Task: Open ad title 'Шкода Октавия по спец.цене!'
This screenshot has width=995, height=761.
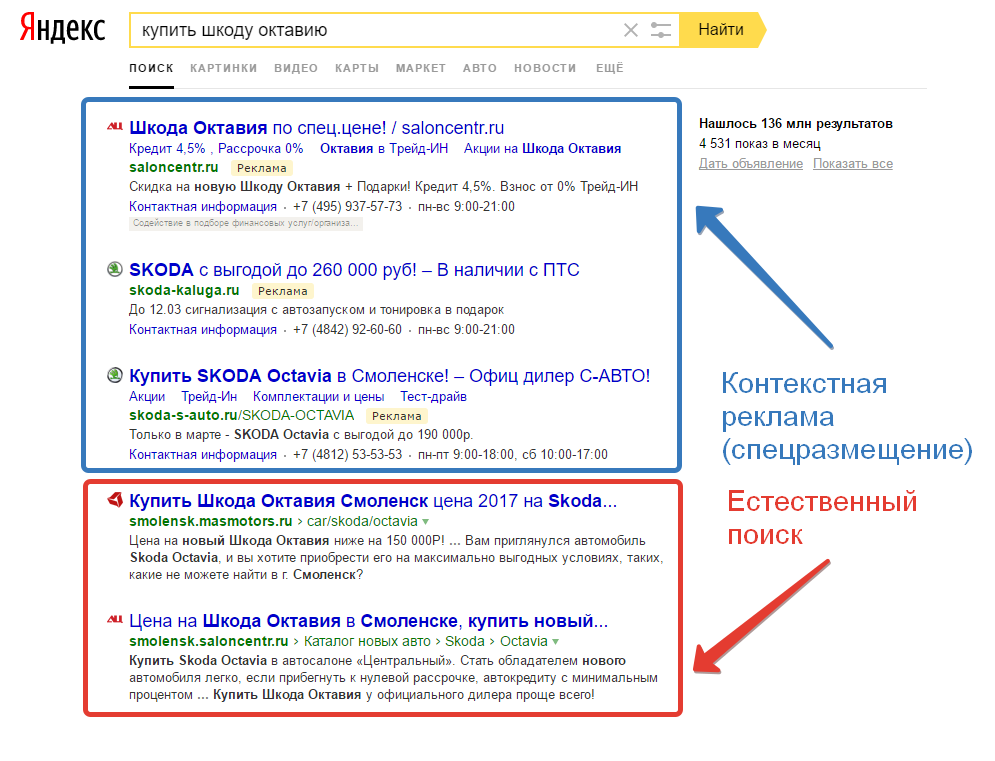Action: [317, 128]
